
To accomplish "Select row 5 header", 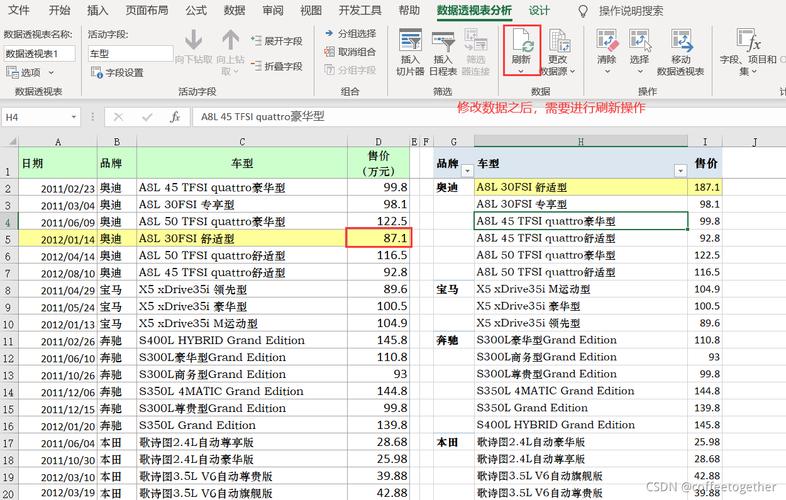I will point(9,239).
